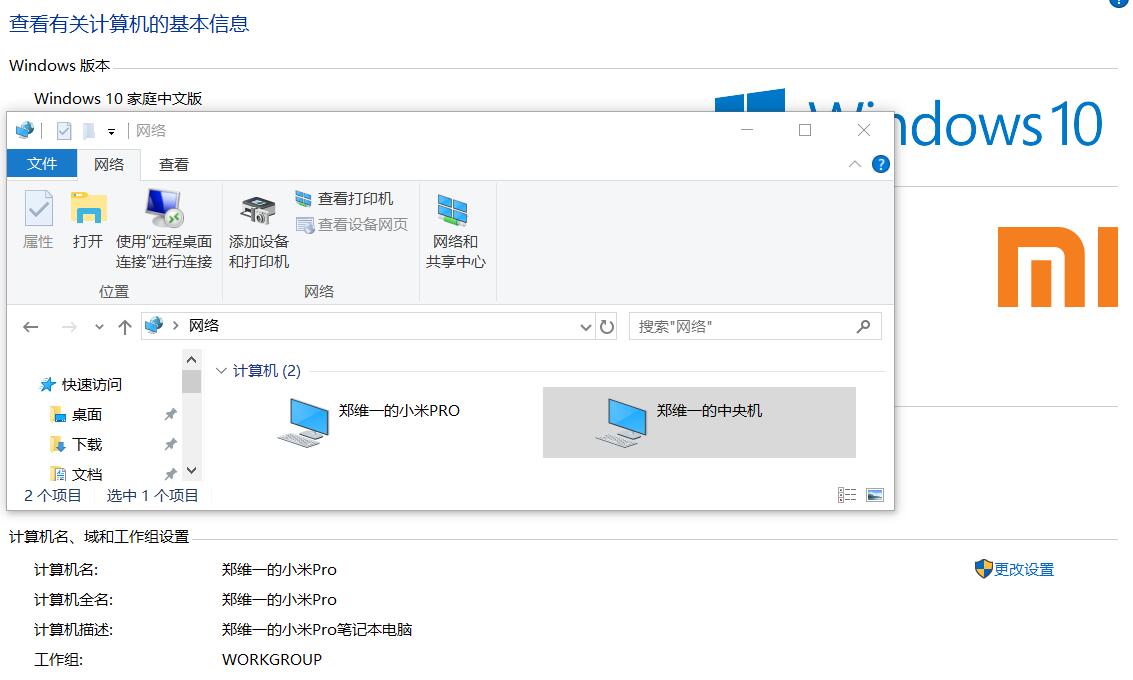Viewport: 1133px width, 680px height.
Task: Click the Windows 10 家庭中文版 edition text
Action: point(118,98)
